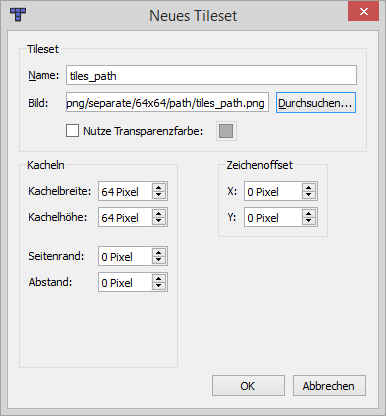The image size is (386, 416).
Task: Decrease Kachelhöhe with the down arrow
Action: [x=159, y=221]
